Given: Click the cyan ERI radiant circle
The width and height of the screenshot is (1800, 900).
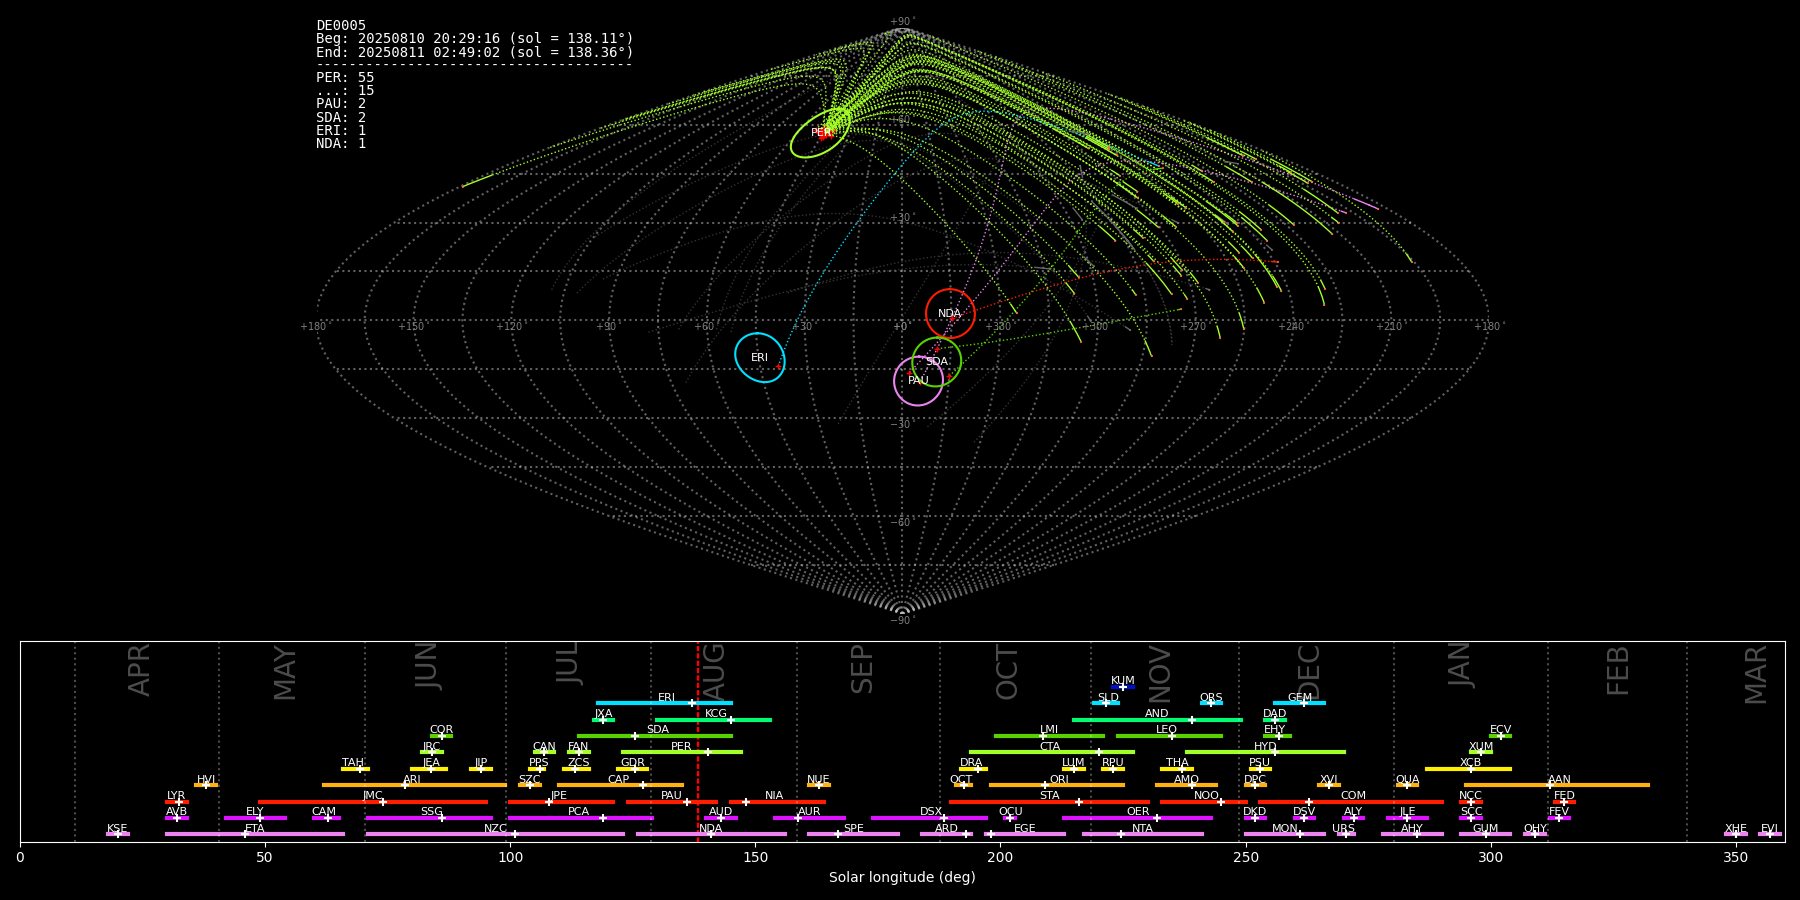Looking at the screenshot, I should (x=760, y=358).
